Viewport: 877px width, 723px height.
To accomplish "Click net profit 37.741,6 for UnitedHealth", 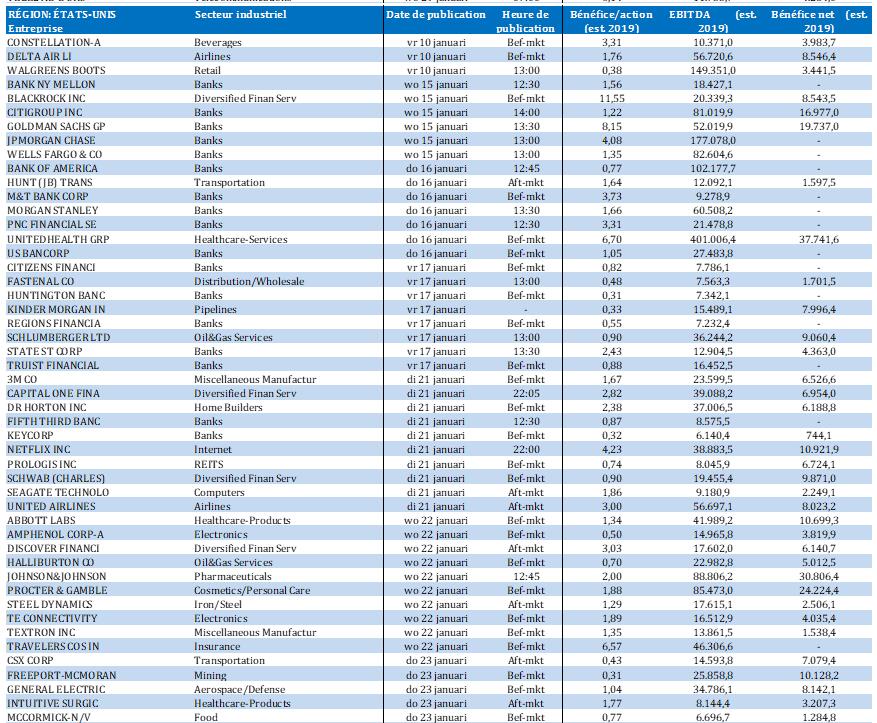I will coord(819,239).
